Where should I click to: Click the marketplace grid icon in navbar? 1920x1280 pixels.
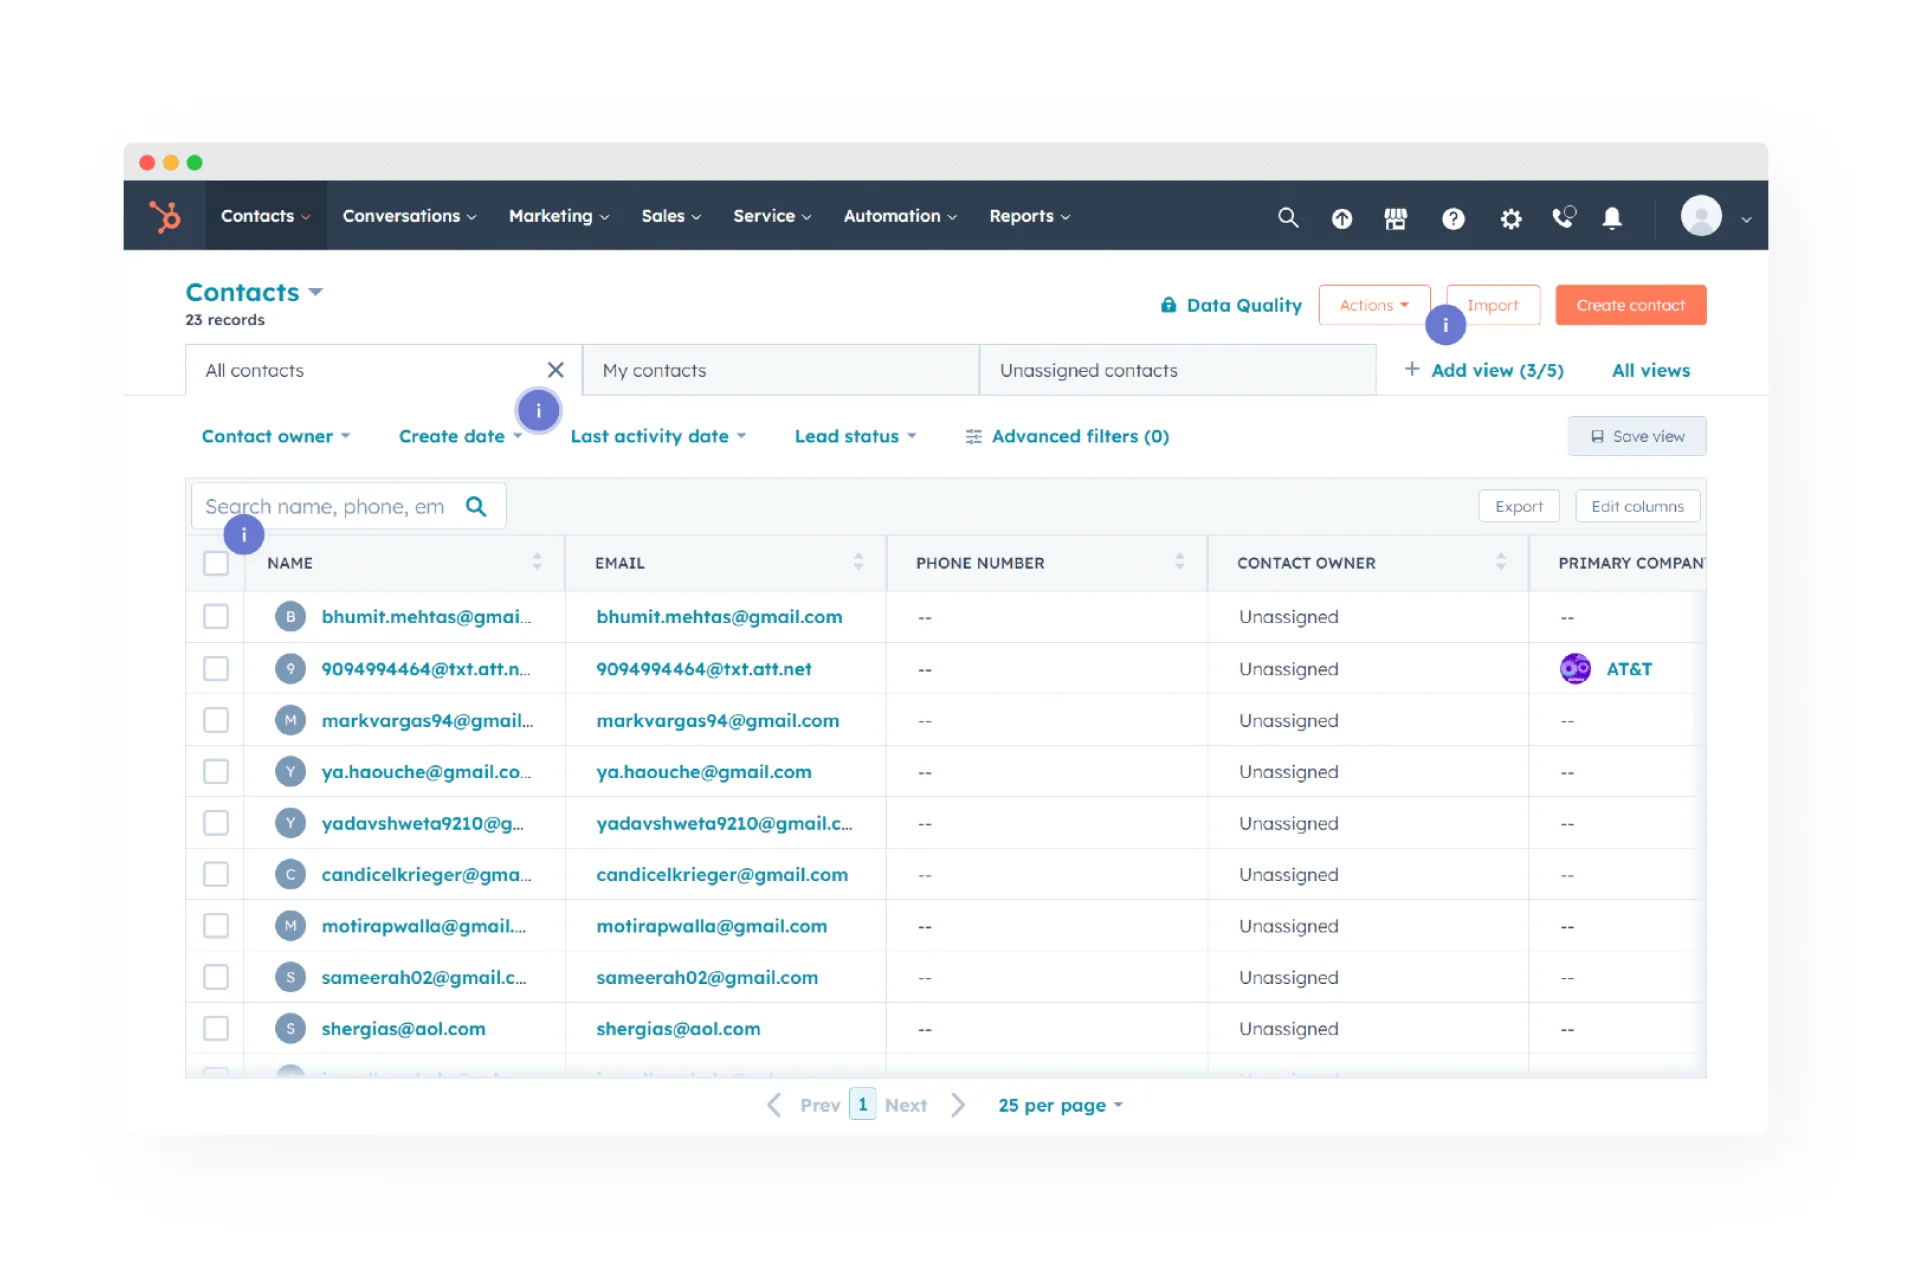pyautogui.click(x=1394, y=216)
